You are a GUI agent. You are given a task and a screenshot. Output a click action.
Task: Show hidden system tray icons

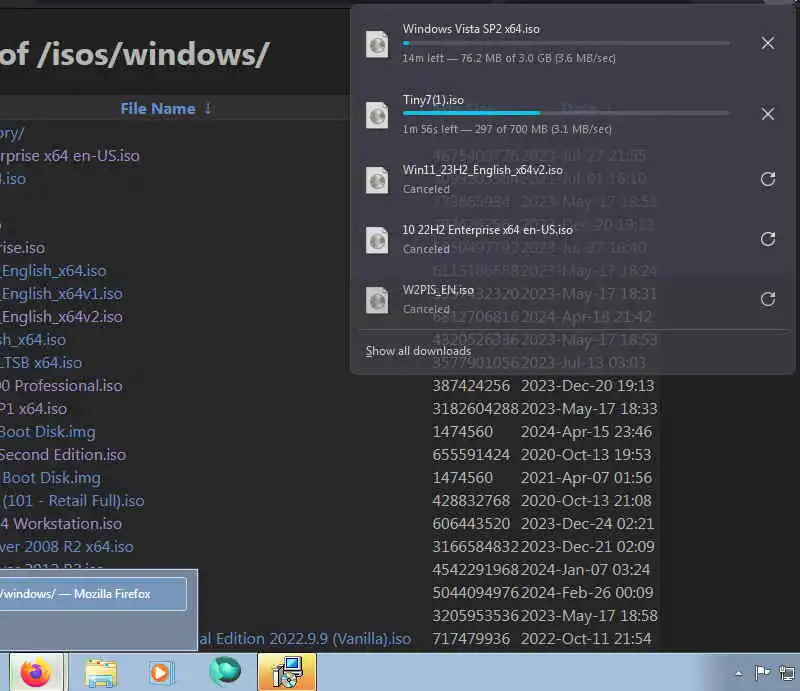[x=739, y=674]
